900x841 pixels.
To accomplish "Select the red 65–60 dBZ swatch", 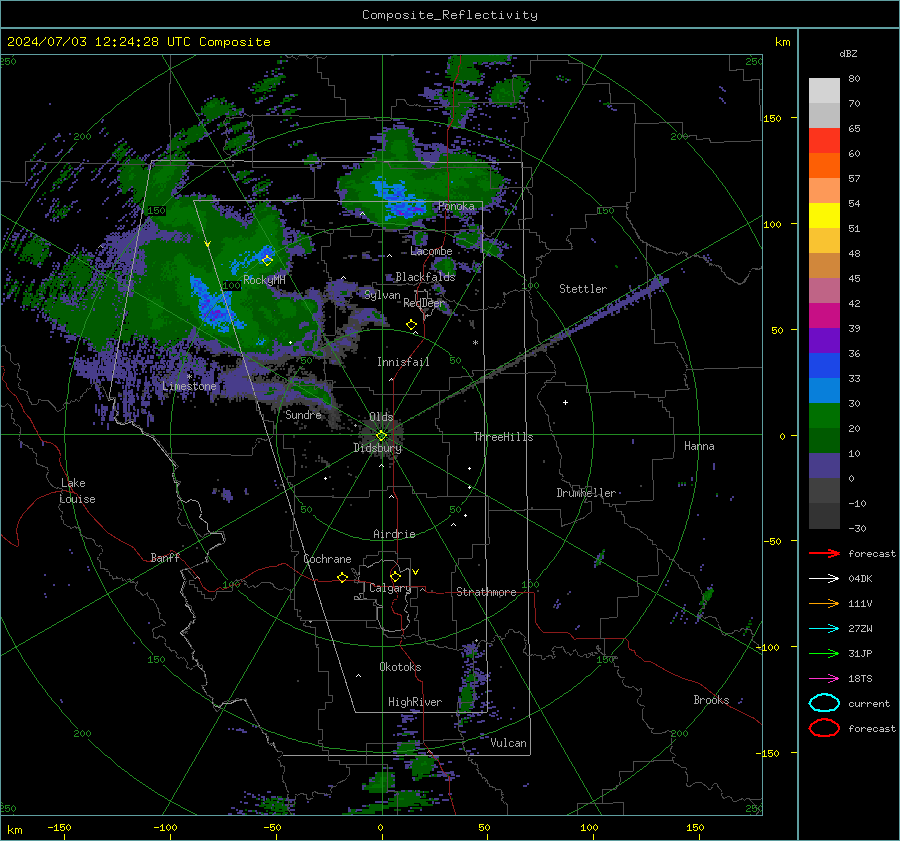I will tap(824, 141).
